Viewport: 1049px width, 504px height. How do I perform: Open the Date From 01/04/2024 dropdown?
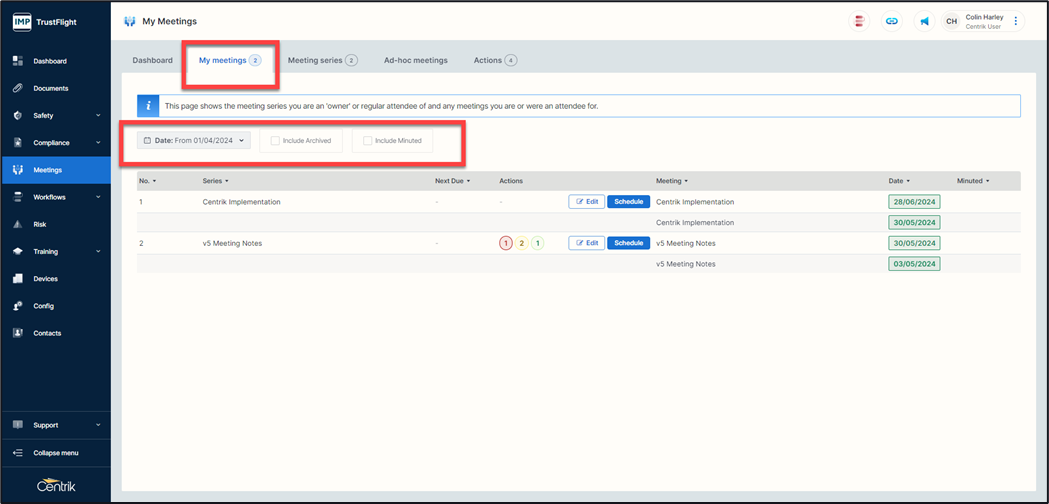pos(194,141)
